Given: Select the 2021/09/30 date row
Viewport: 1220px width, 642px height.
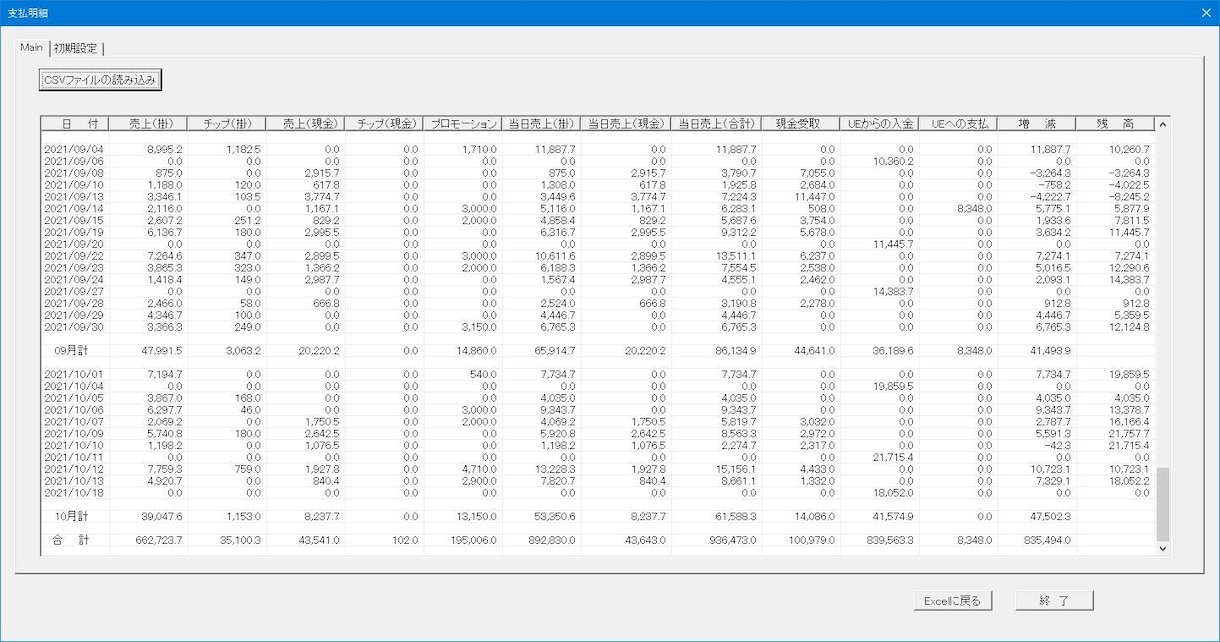Looking at the screenshot, I should tap(597, 327).
